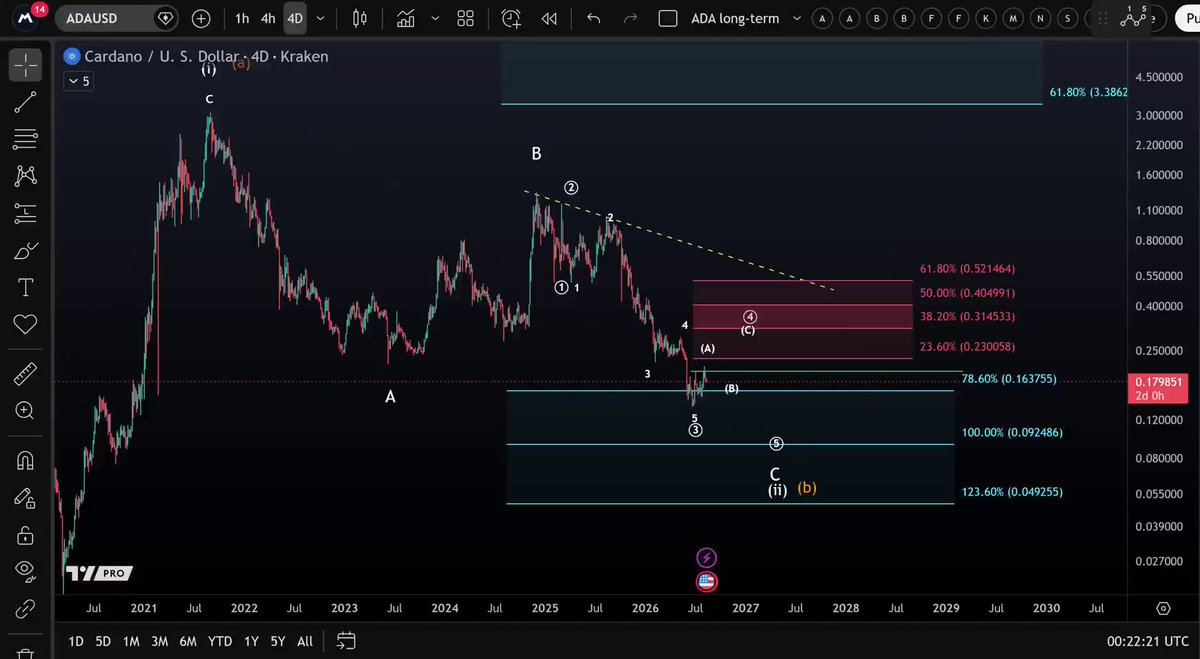Set range to YTD
The height and width of the screenshot is (659, 1200).
220,641
